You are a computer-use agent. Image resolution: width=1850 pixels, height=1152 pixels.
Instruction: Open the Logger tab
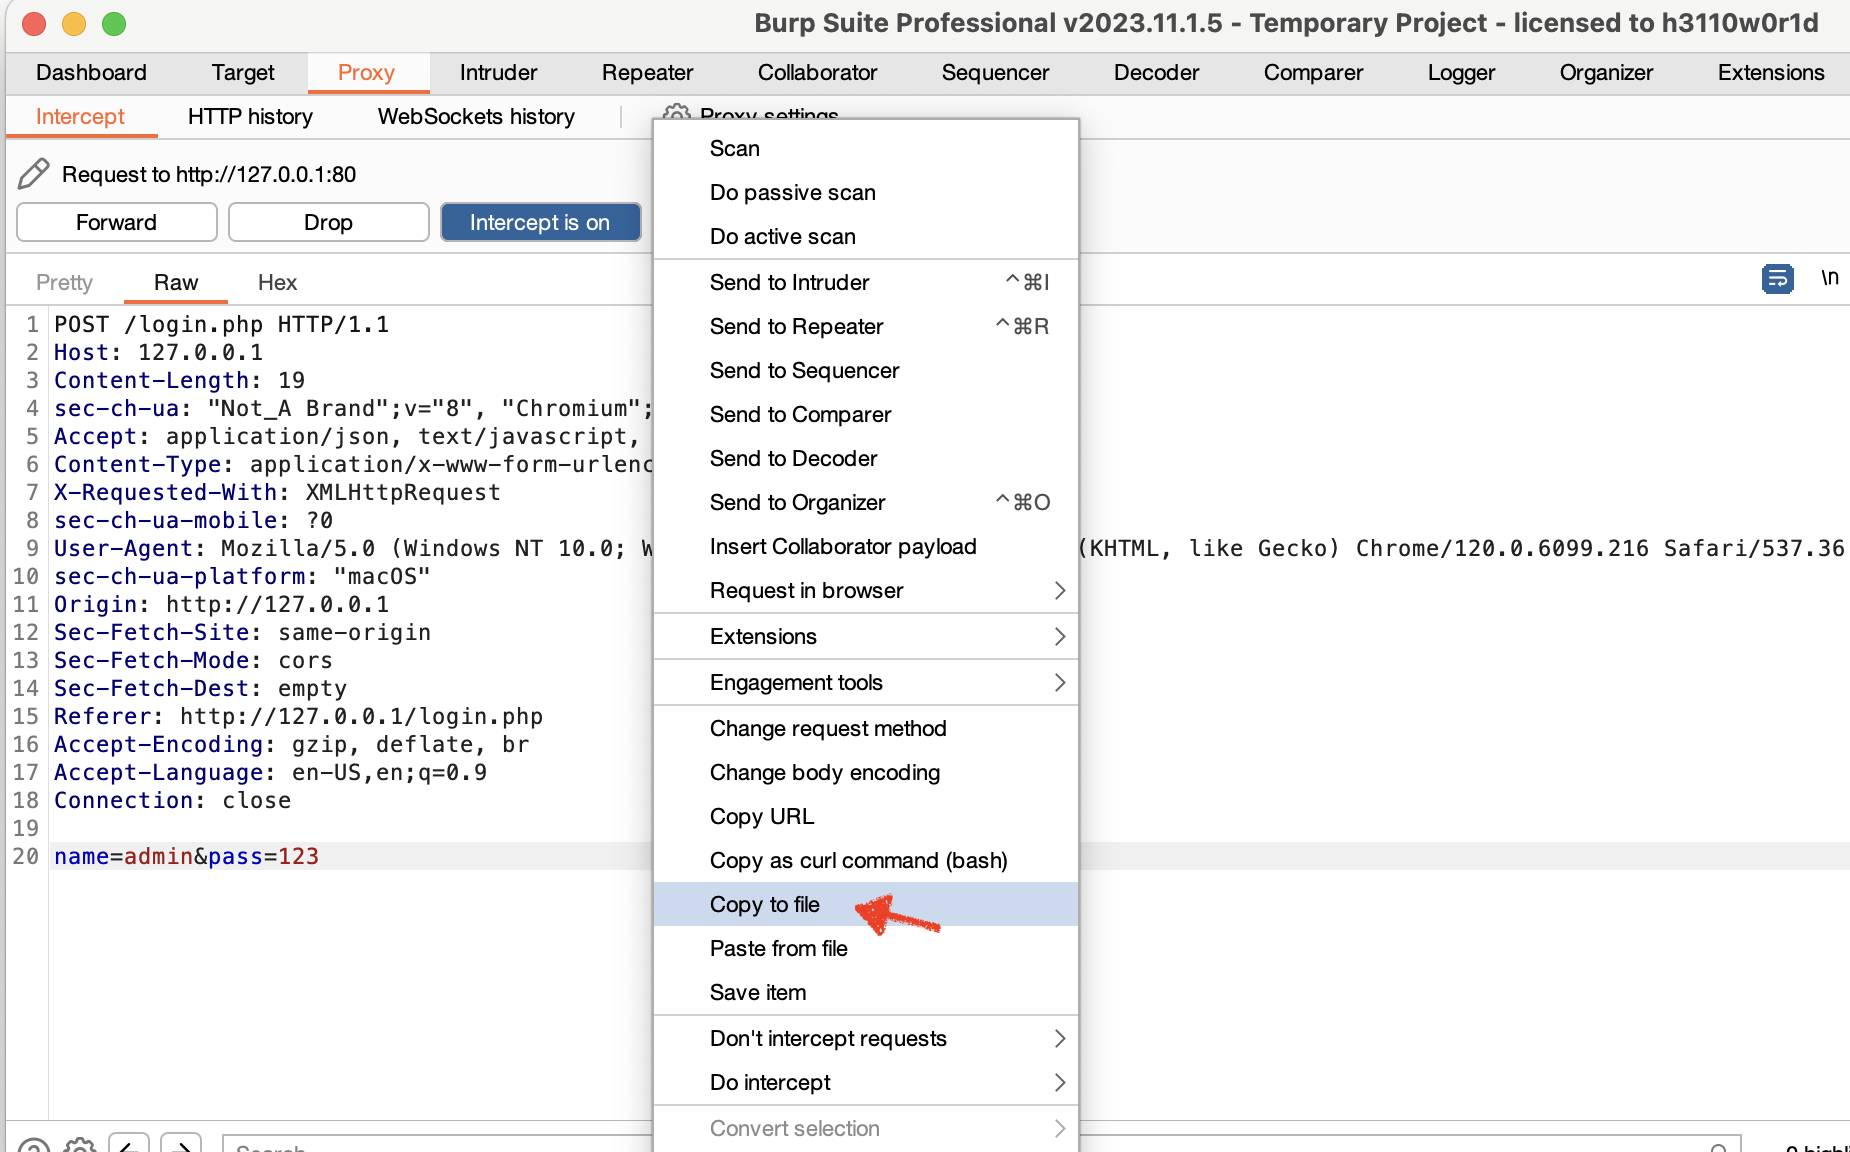click(1461, 72)
